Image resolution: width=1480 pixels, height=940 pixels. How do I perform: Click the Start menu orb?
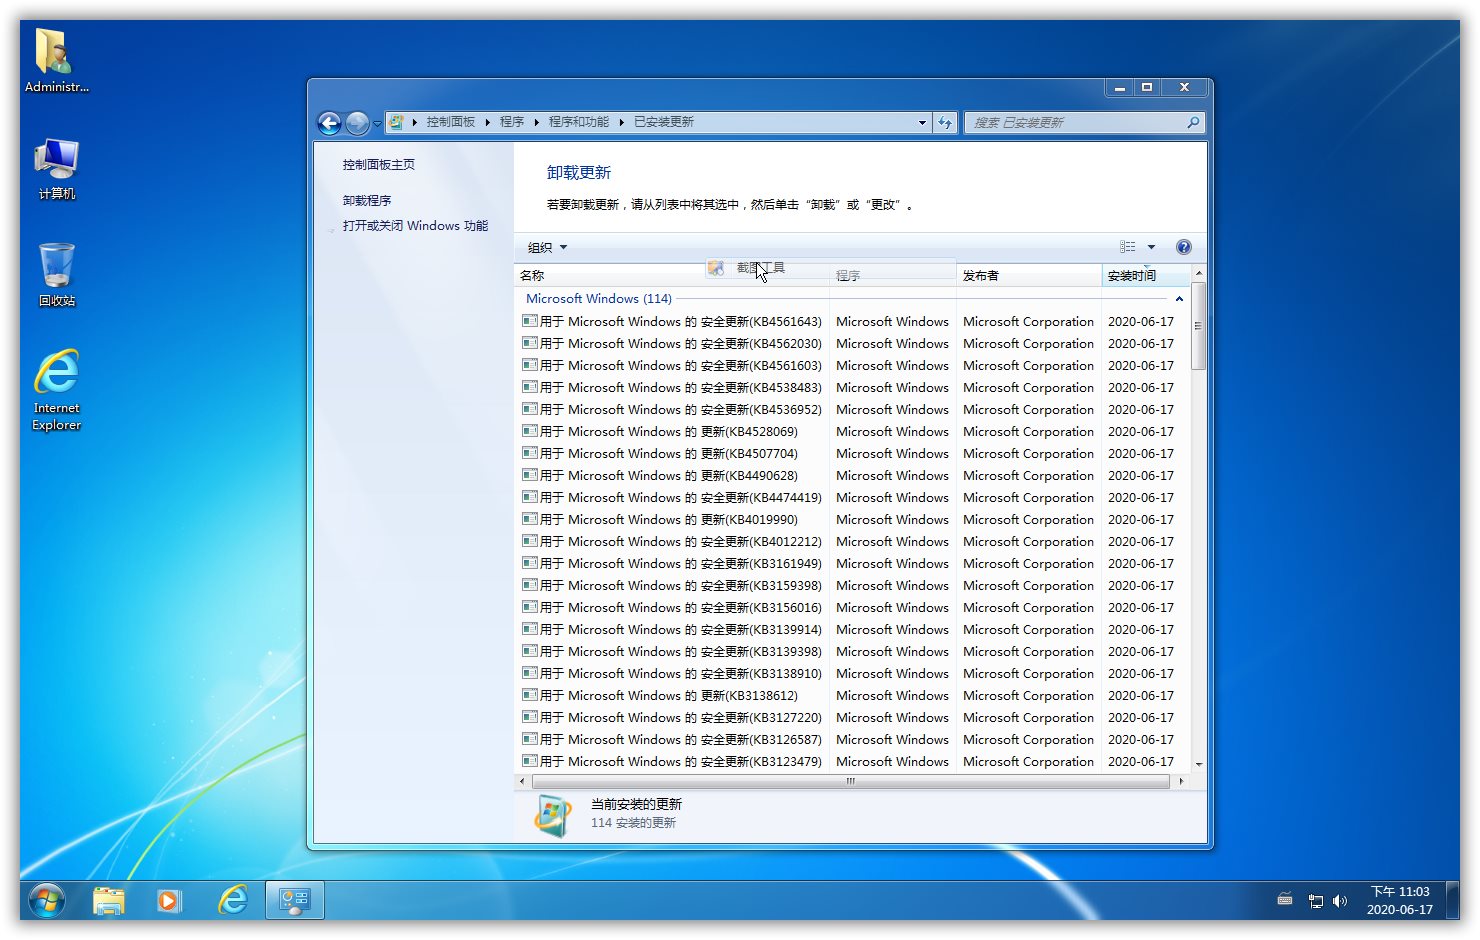click(47, 900)
